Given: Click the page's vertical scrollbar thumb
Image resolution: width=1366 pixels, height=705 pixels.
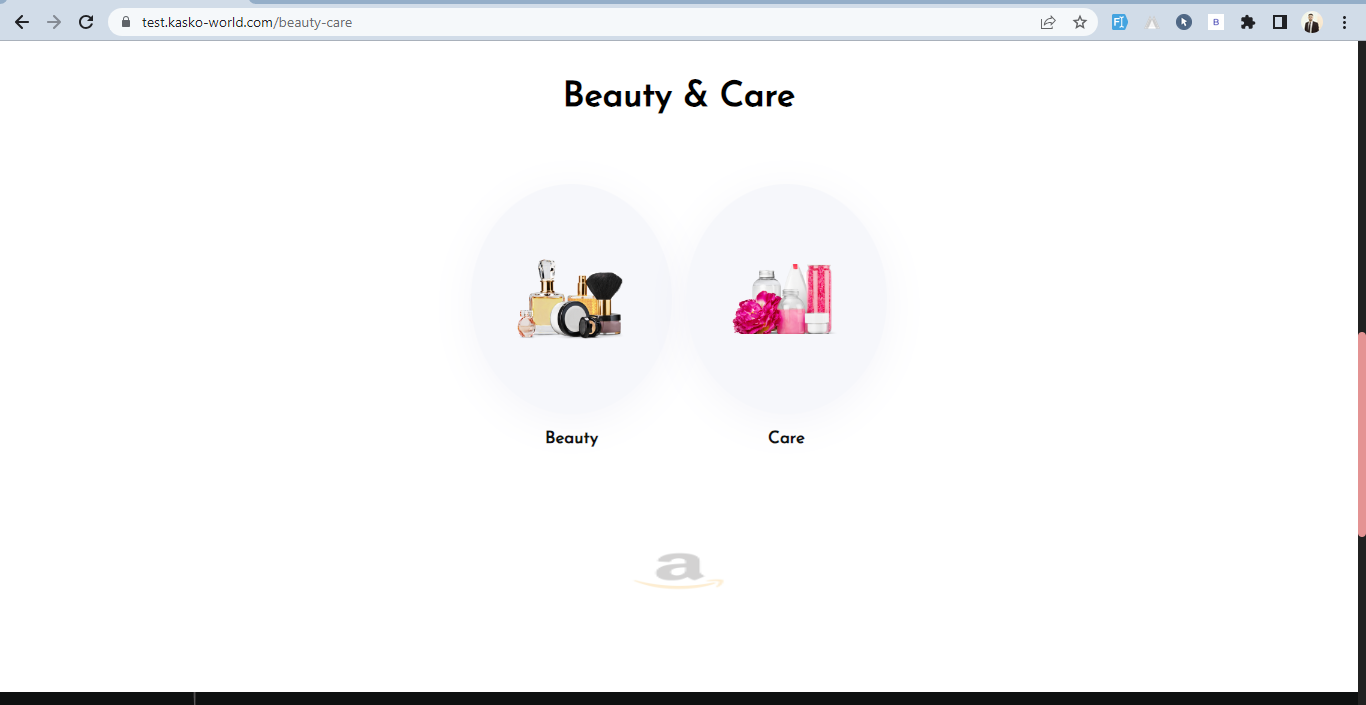Looking at the screenshot, I should [x=1361, y=434].
